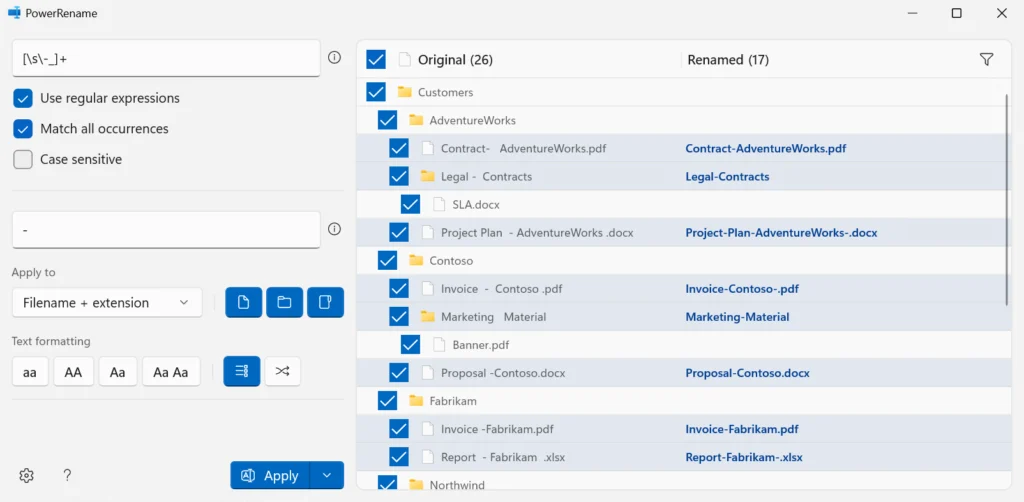The height and width of the screenshot is (502, 1024).
Task: Apply lowercase 'aa' formatting
Action: point(30,371)
